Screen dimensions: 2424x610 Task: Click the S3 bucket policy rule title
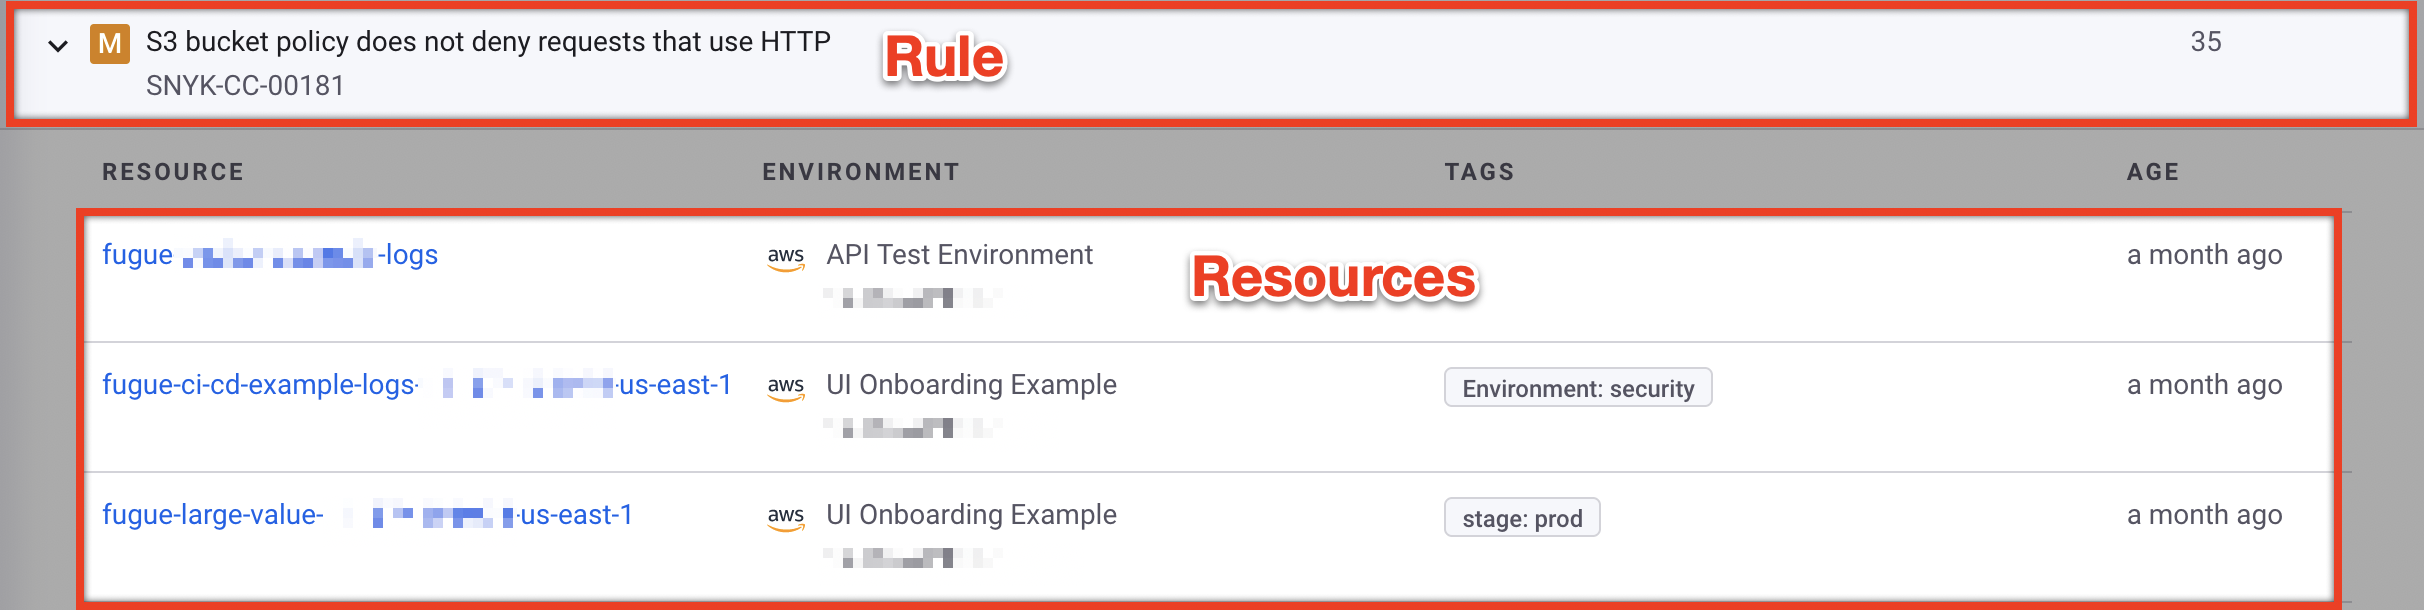pyautogui.click(x=488, y=42)
